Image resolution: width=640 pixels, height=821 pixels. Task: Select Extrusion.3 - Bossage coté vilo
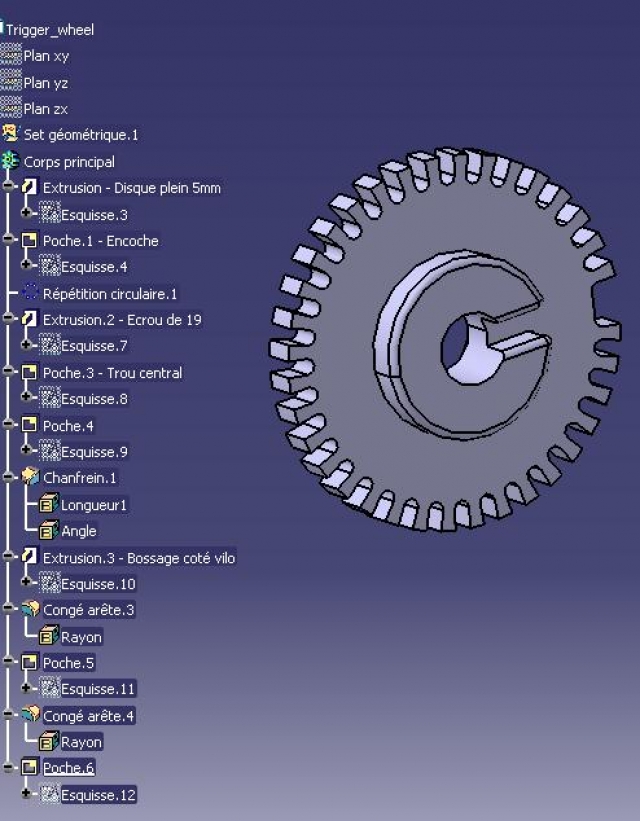138,558
